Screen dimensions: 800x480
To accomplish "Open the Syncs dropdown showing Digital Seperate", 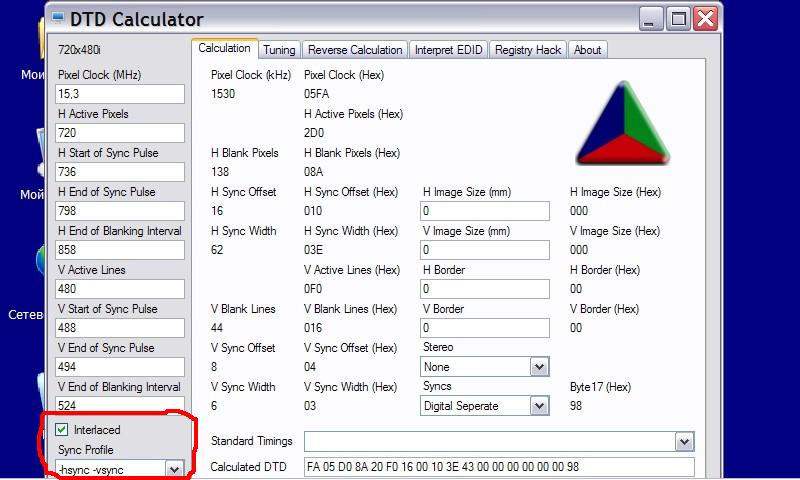I will 539,406.
